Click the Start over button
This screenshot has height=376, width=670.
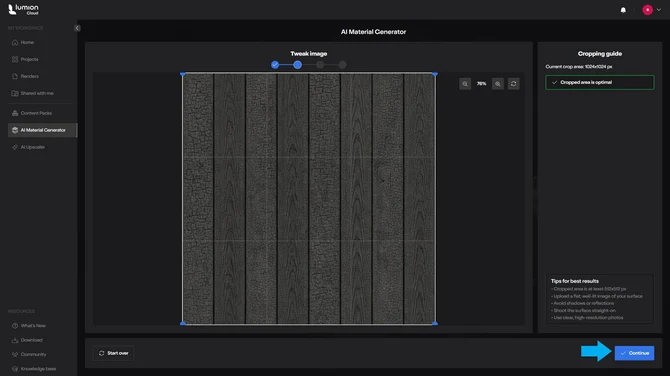click(114, 353)
